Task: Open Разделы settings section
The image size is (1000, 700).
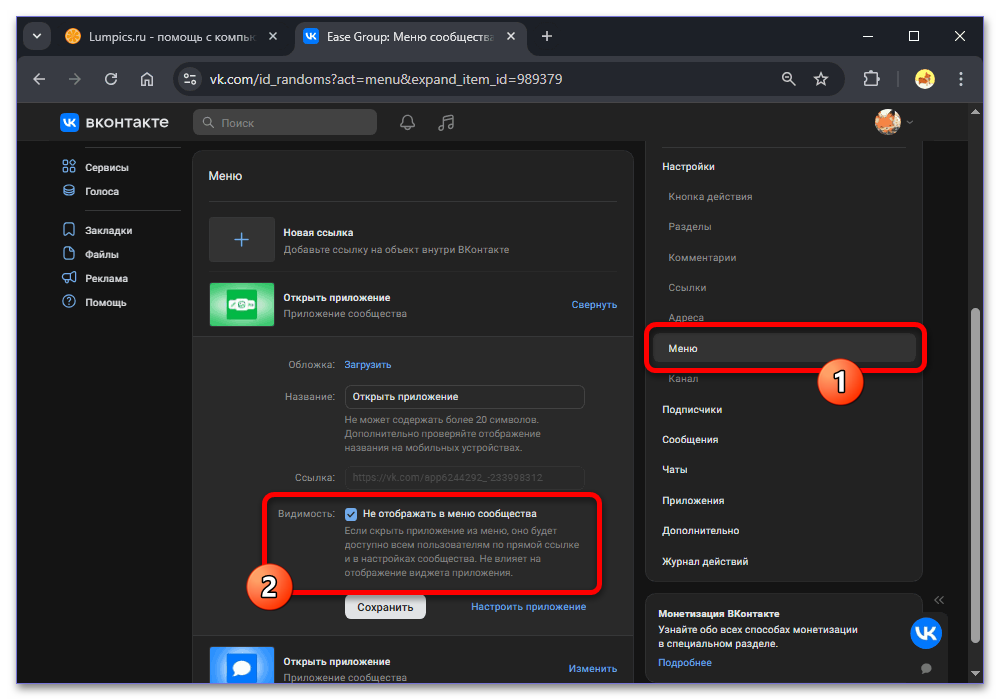Action: (x=689, y=226)
